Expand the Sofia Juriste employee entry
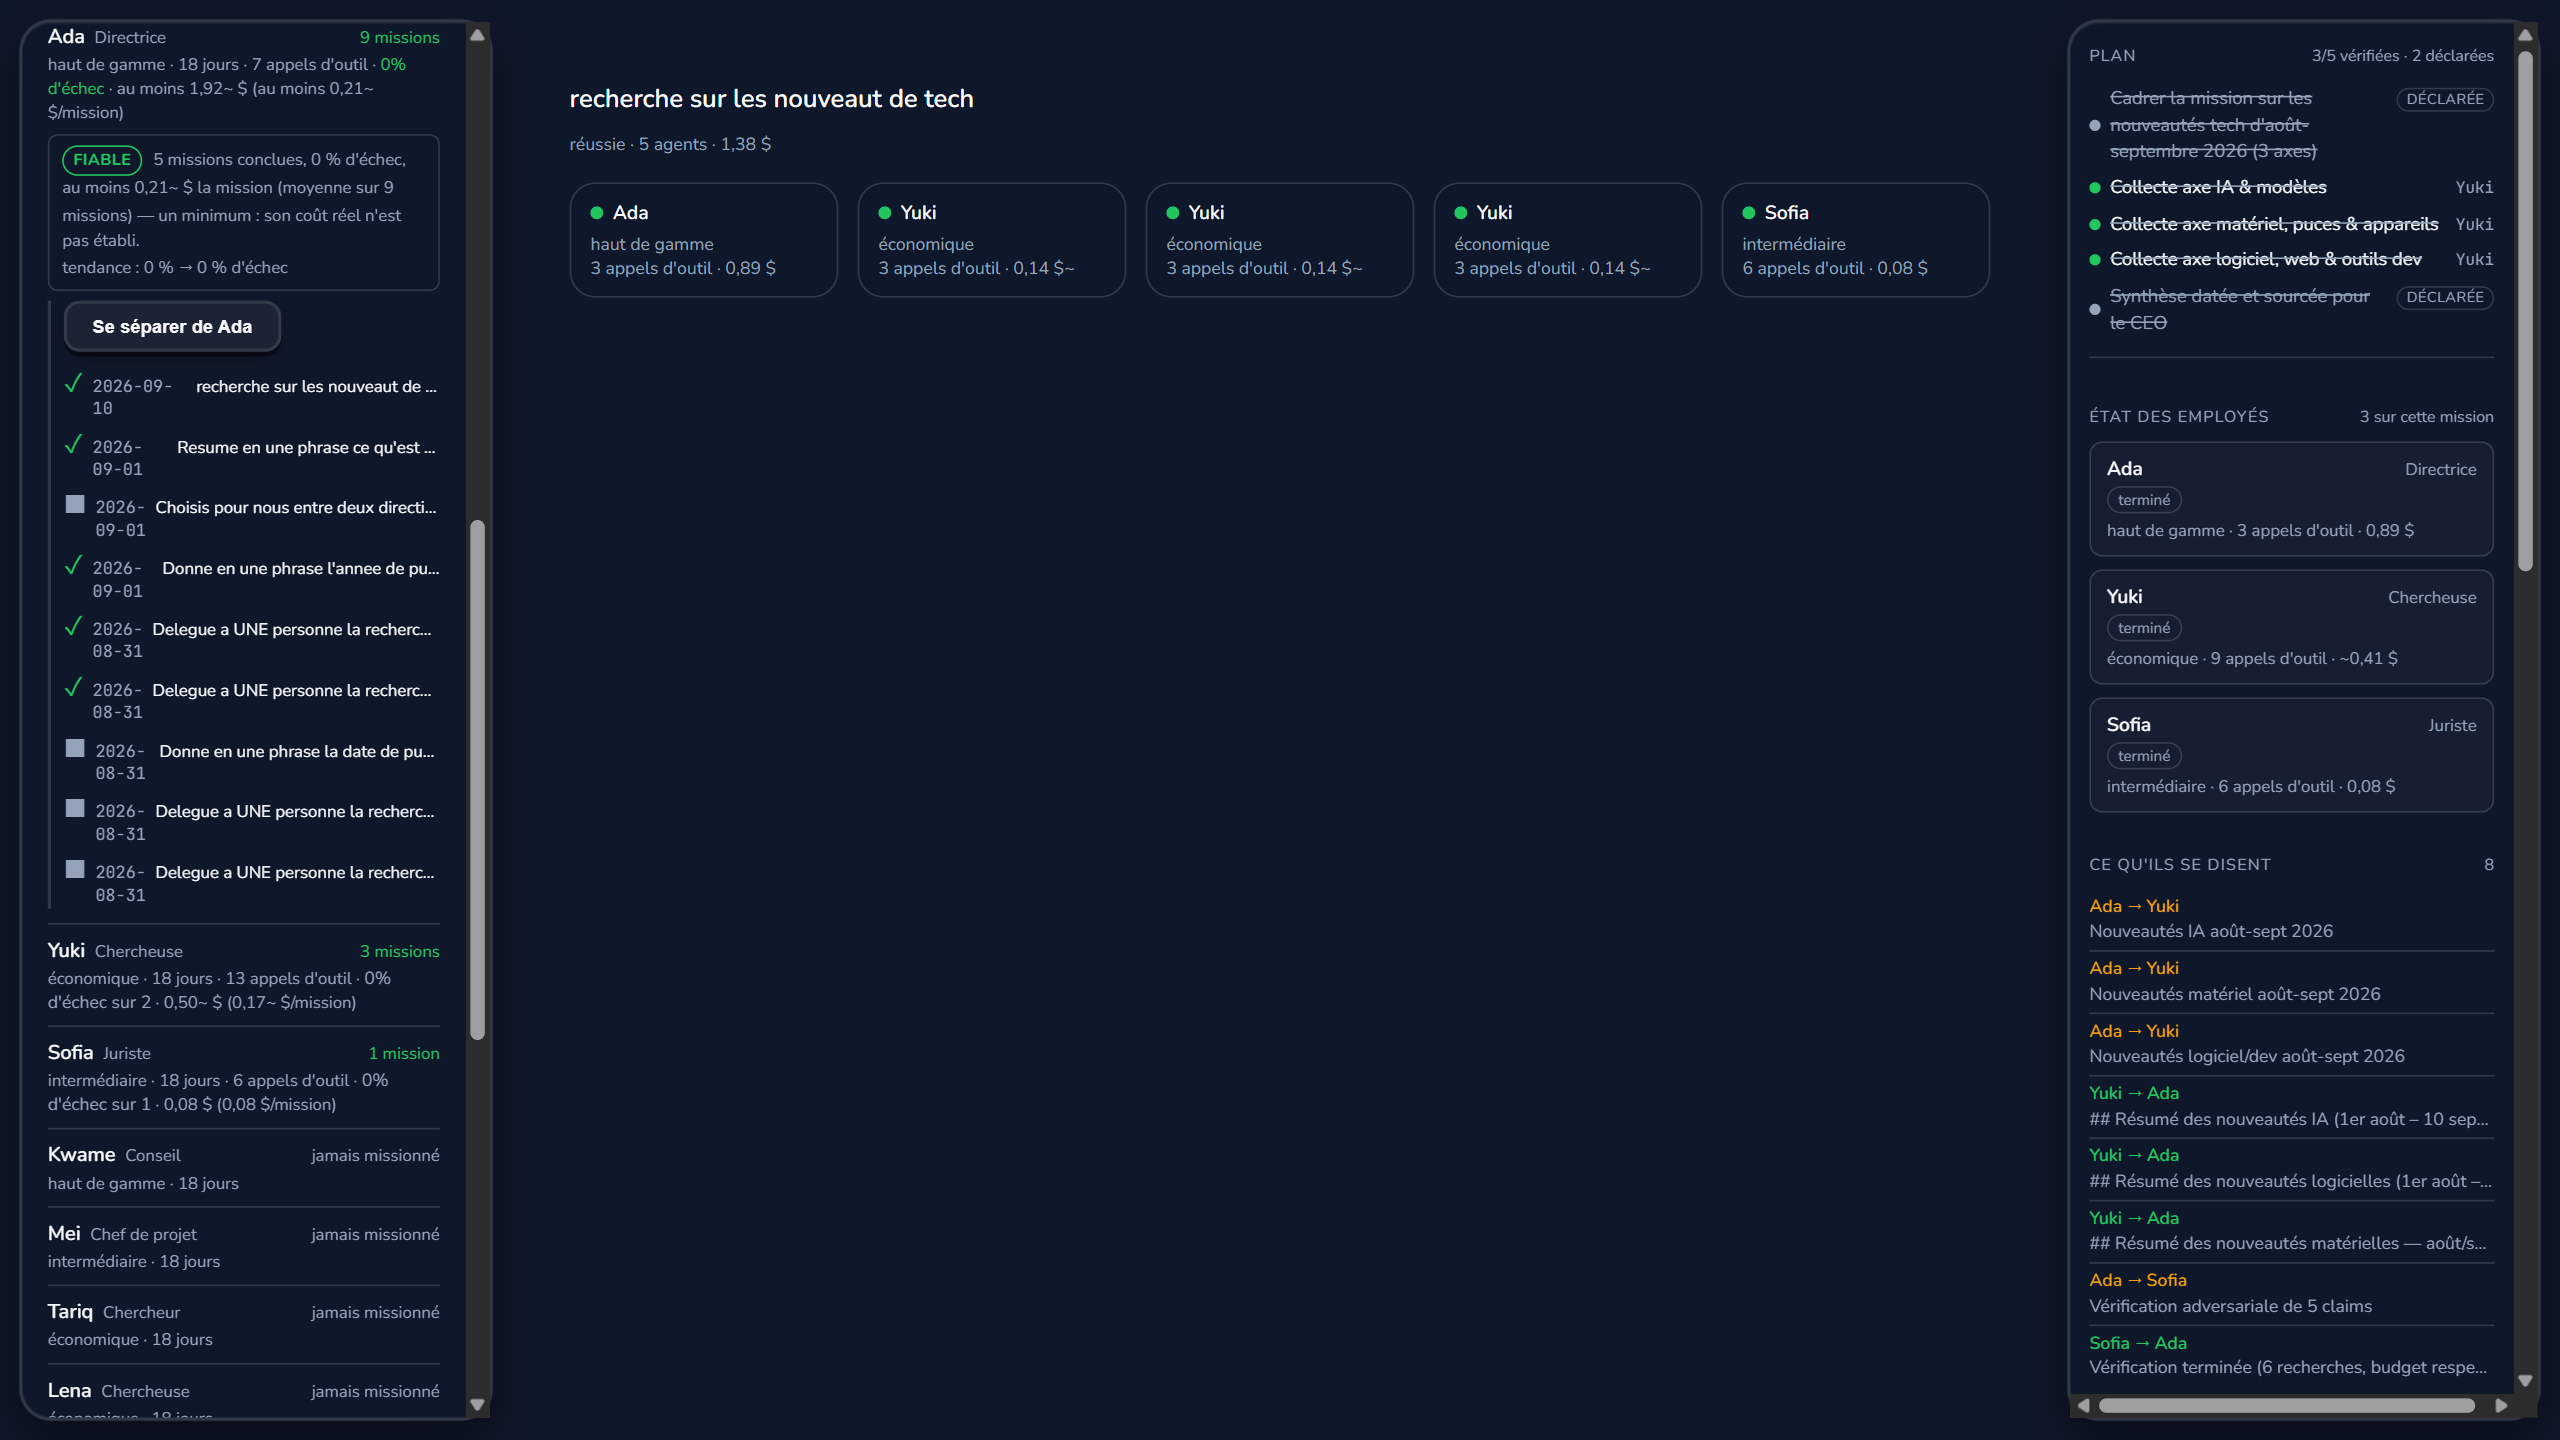Image resolution: width=2560 pixels, height=1440 pixels. 244,1077
